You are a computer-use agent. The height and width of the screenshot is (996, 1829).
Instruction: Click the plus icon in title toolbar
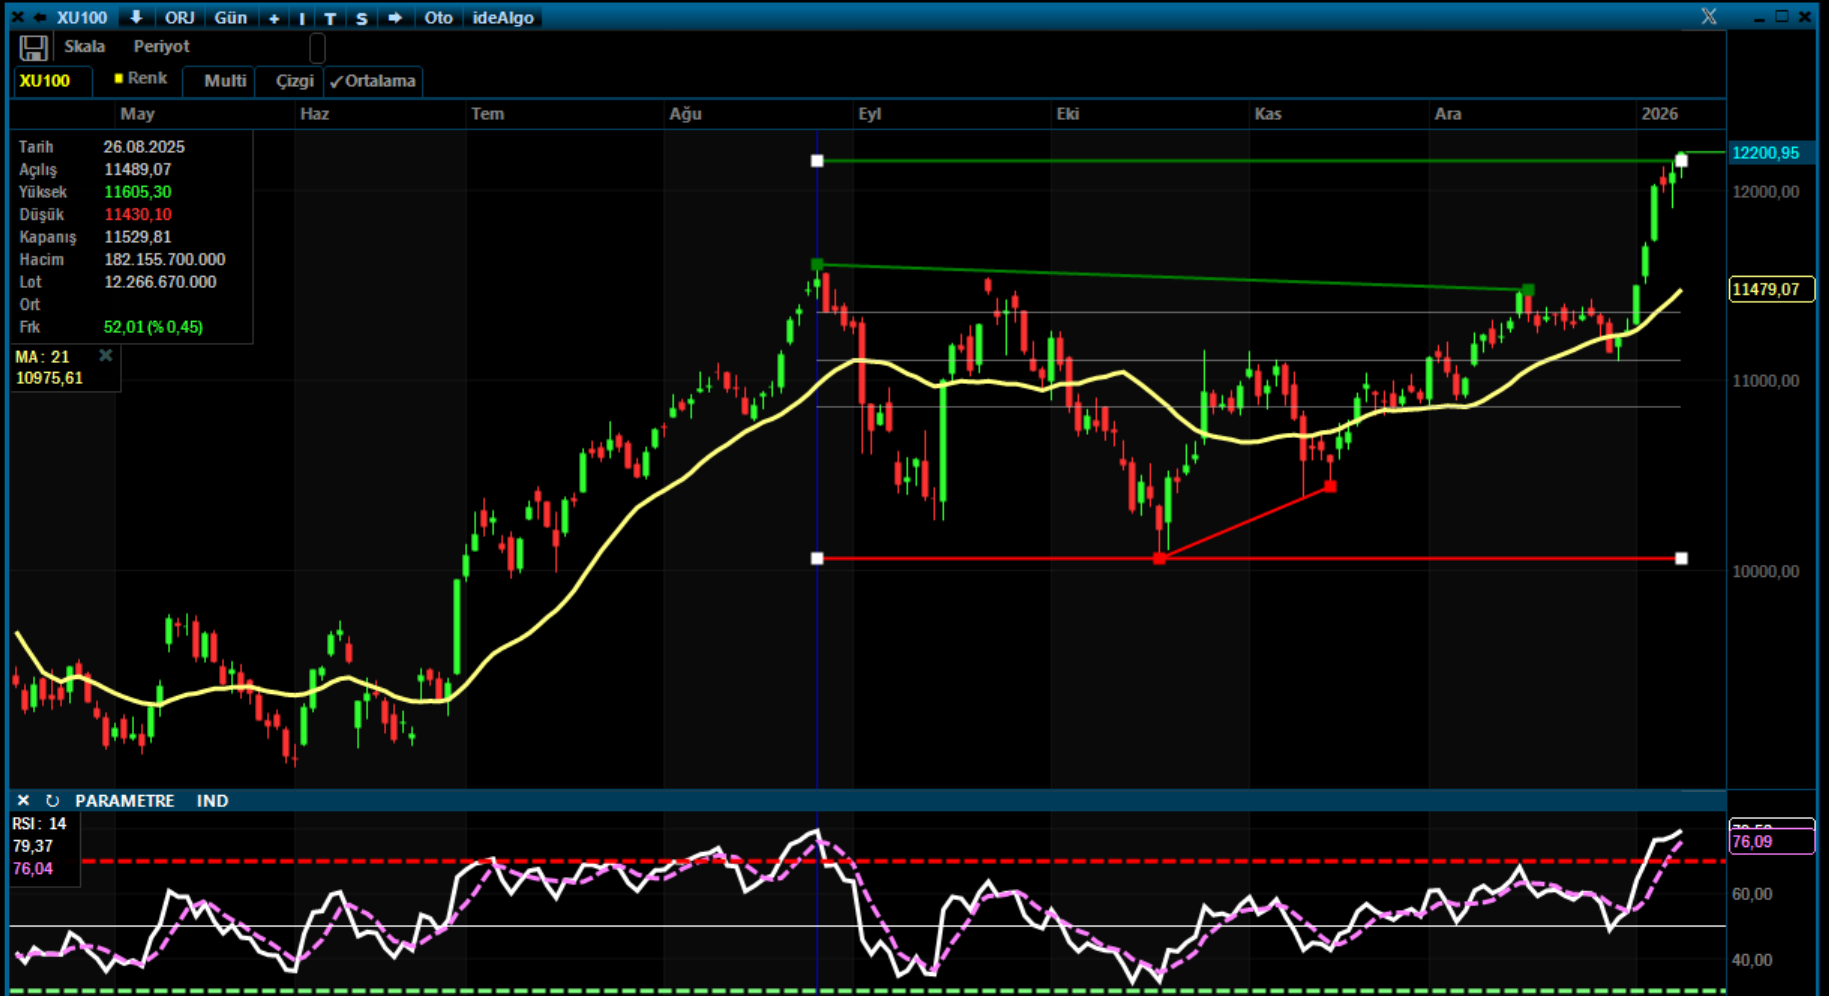tap(274, 18)
